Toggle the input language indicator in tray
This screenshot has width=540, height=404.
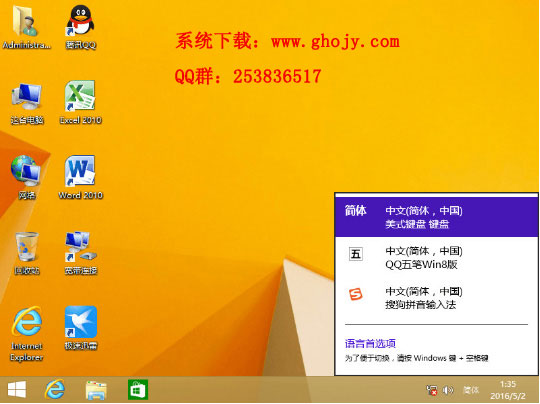click(x=470, y=390)
